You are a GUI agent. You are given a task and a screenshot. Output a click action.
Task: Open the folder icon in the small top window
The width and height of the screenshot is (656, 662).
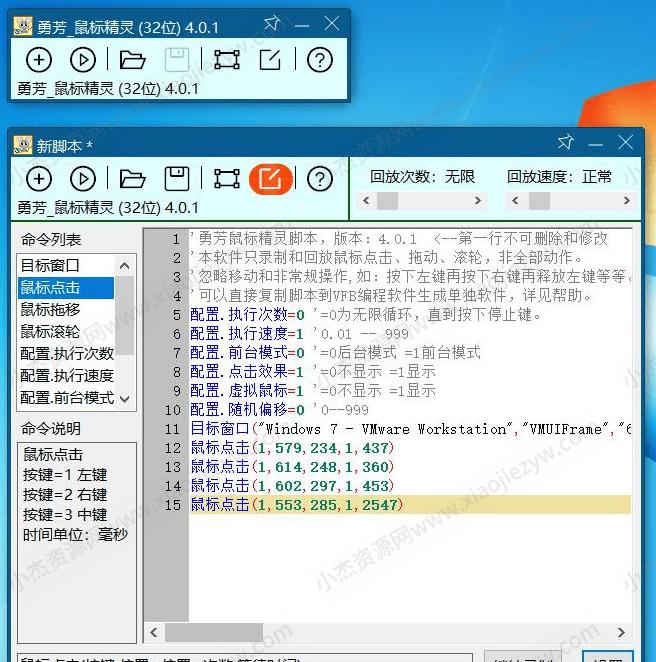click(x=133, y=60)
